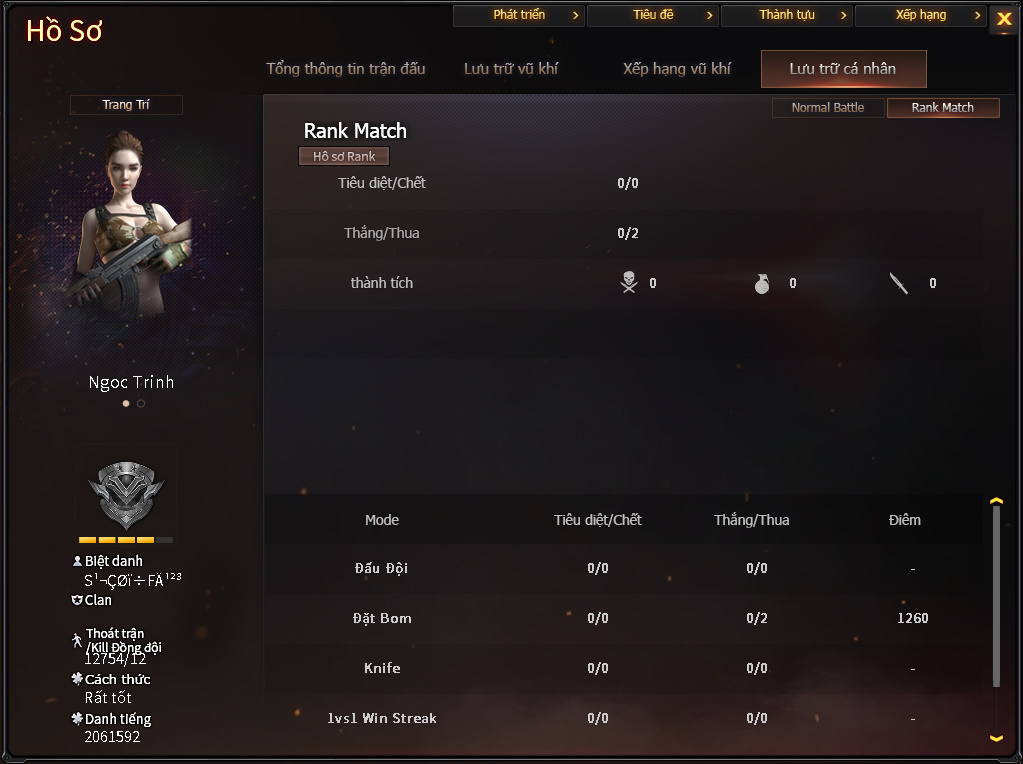Click the silver rank badge emblem
1023x764 pixels.
tap(126, 495)
